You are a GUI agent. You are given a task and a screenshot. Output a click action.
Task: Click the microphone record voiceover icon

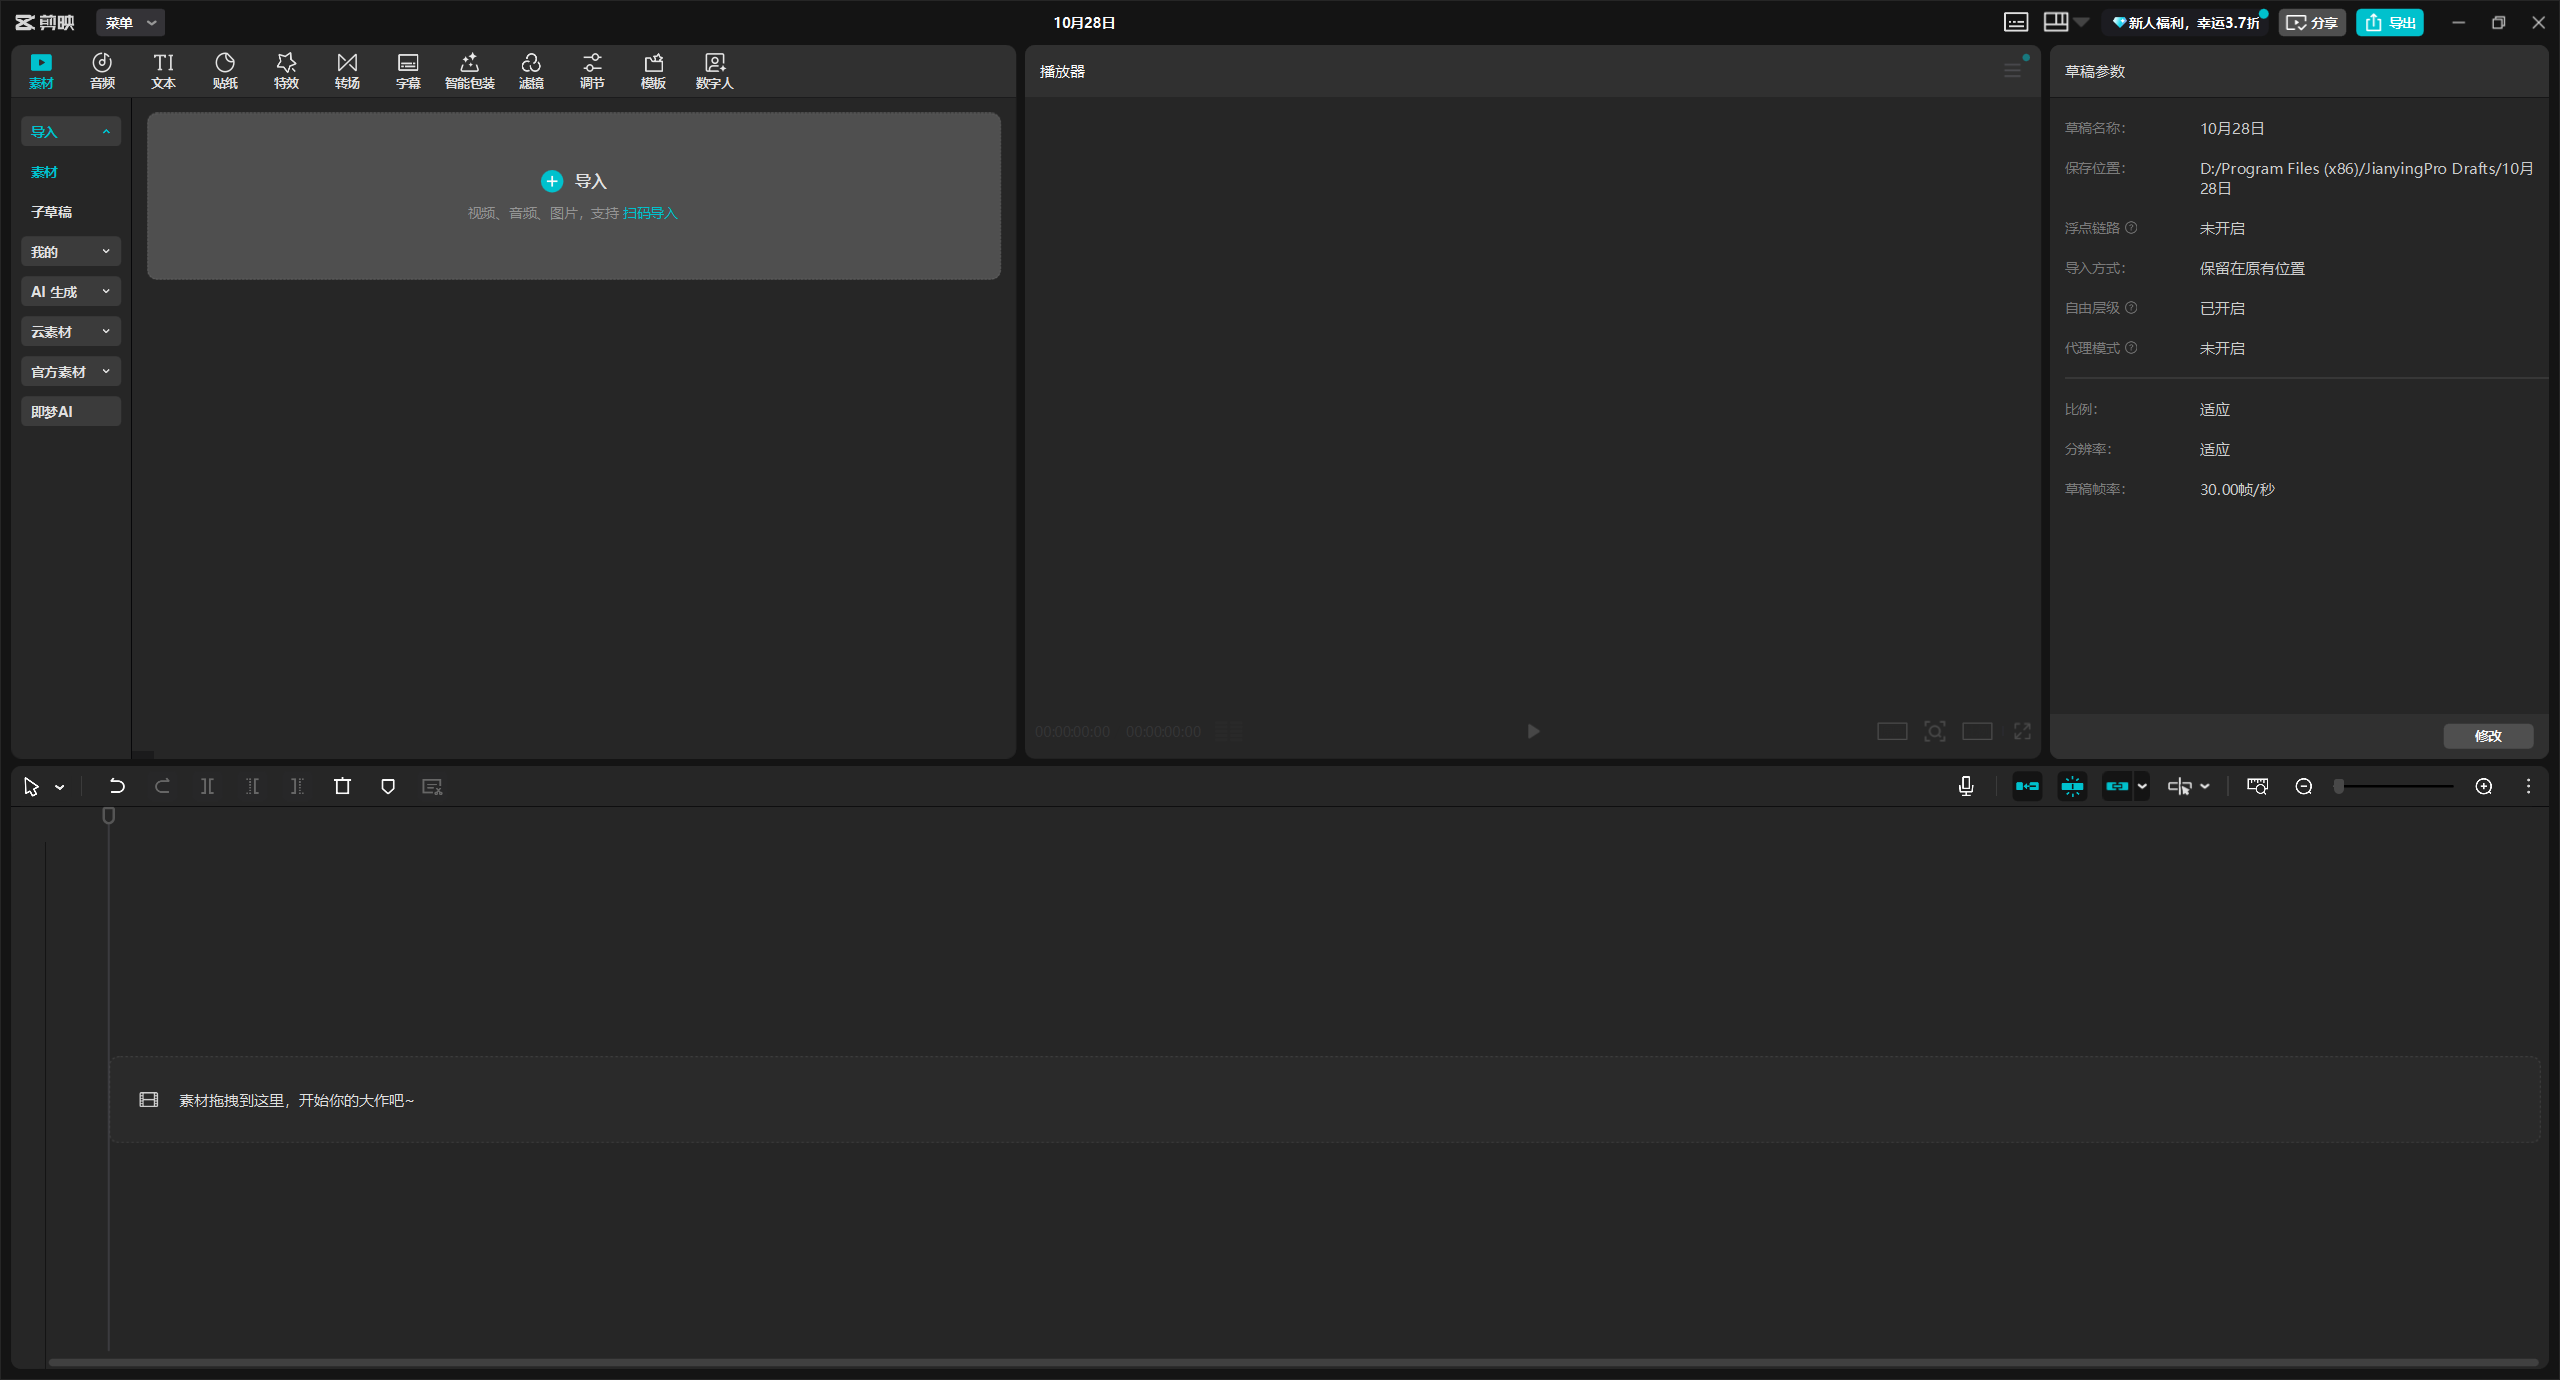coord(1966,787)
